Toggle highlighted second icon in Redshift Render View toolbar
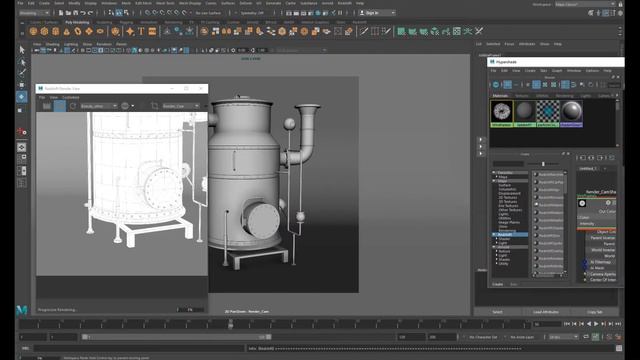 60,106
